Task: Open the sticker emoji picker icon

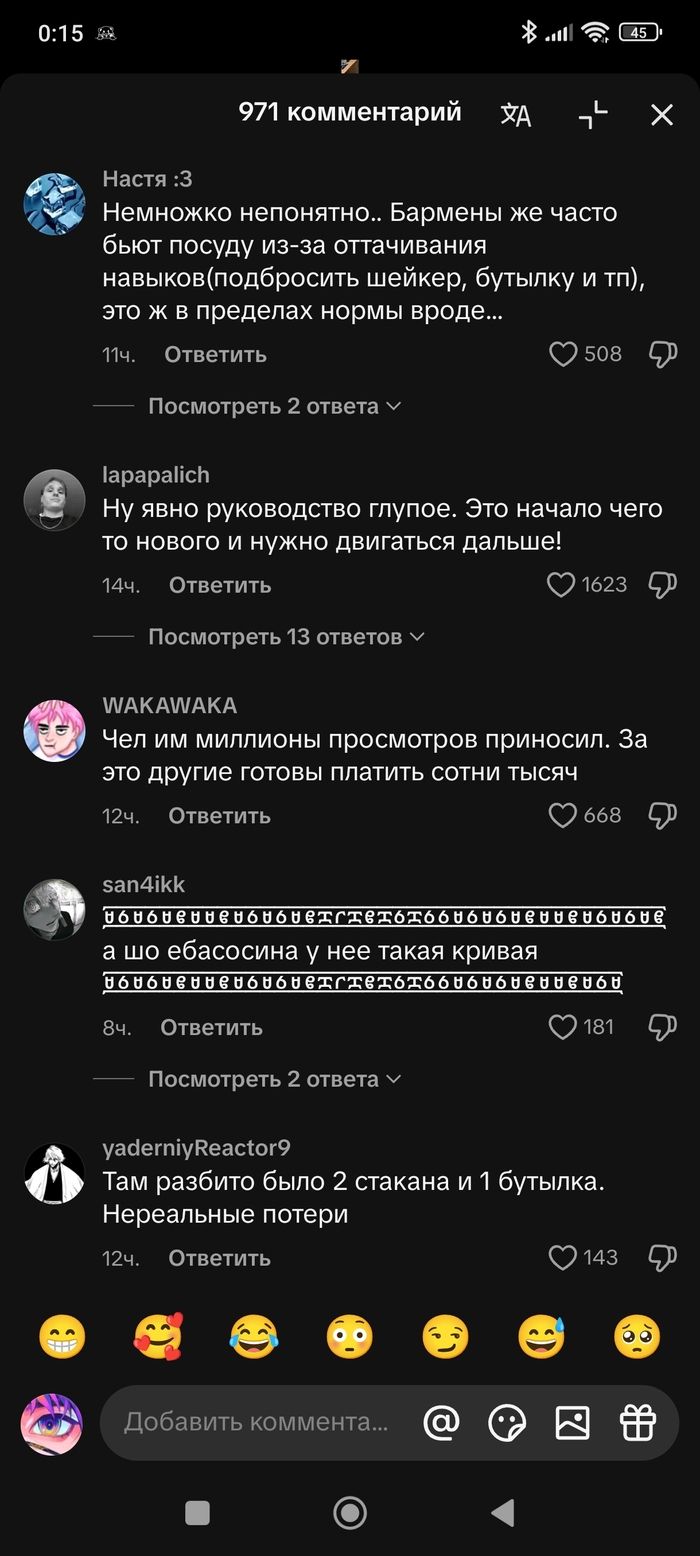Action: pos(507,1422)
